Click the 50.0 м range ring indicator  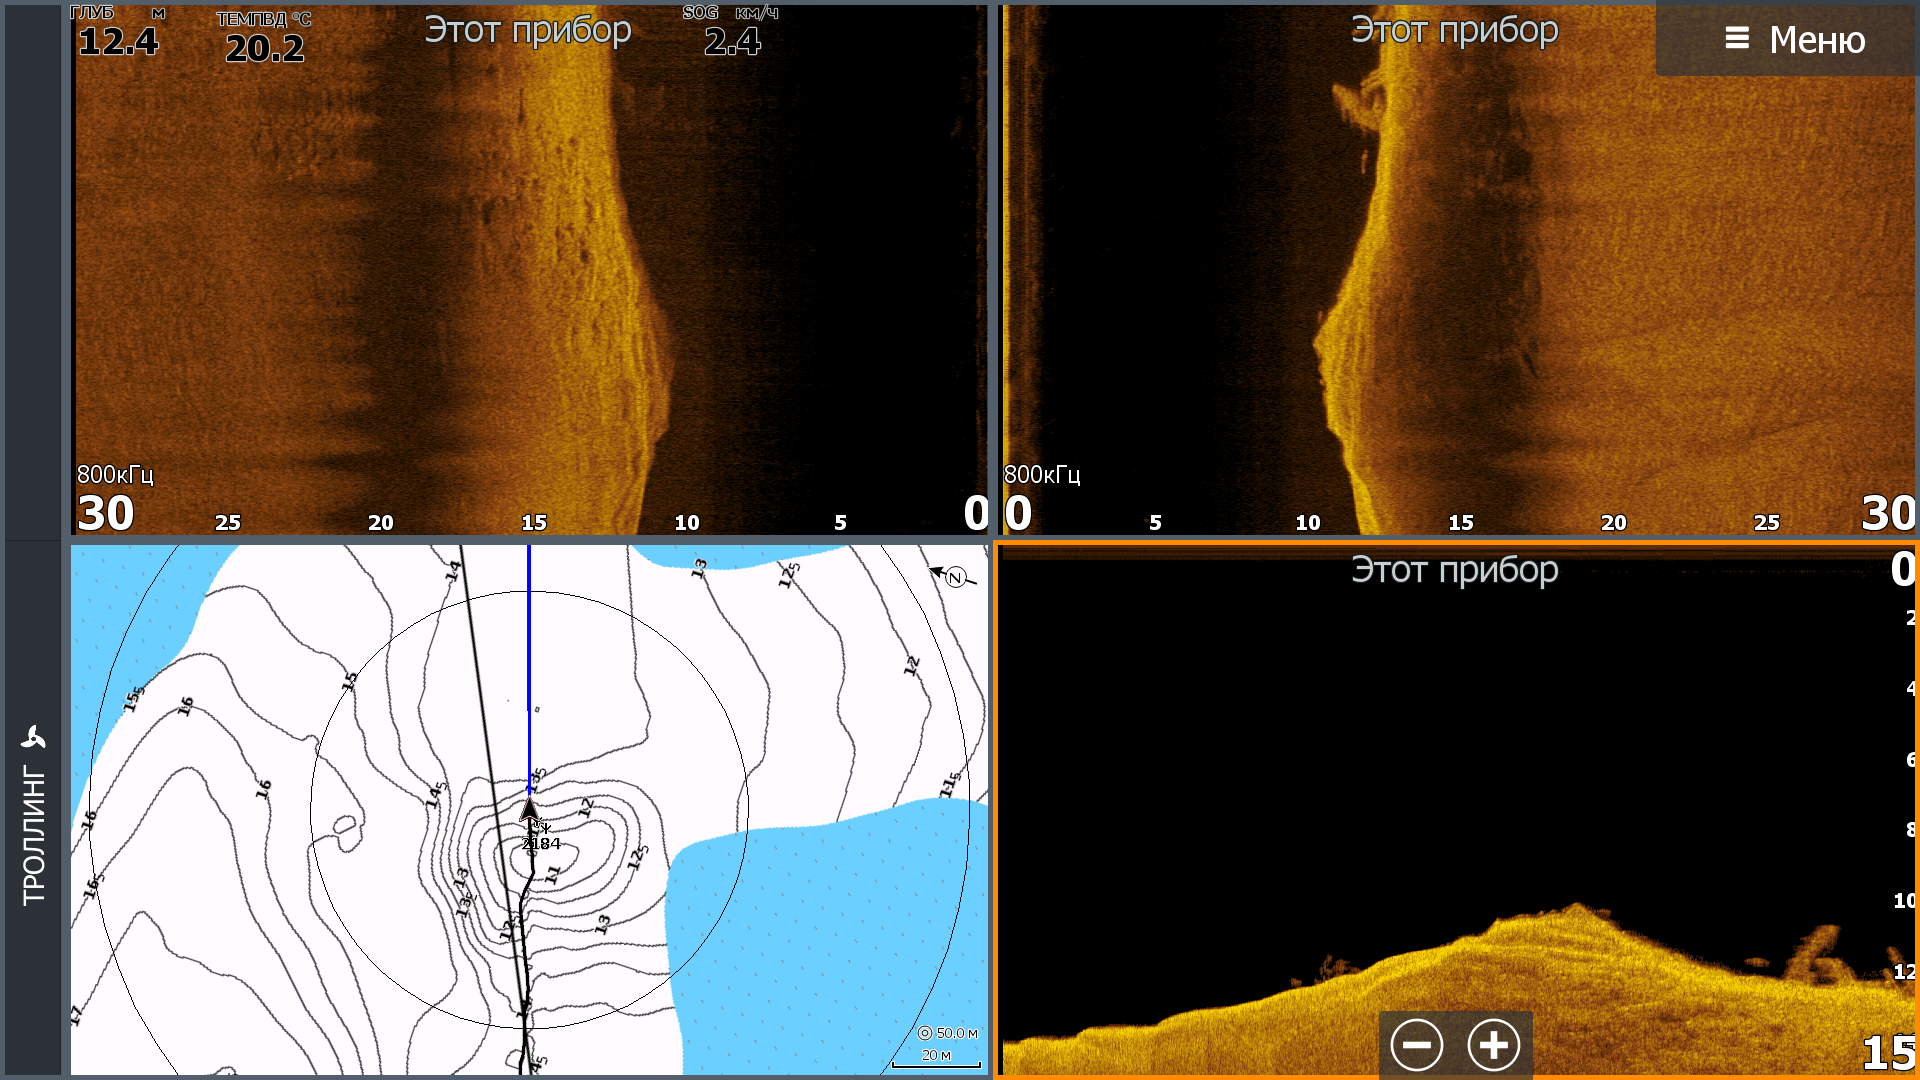pos(948,1033)
